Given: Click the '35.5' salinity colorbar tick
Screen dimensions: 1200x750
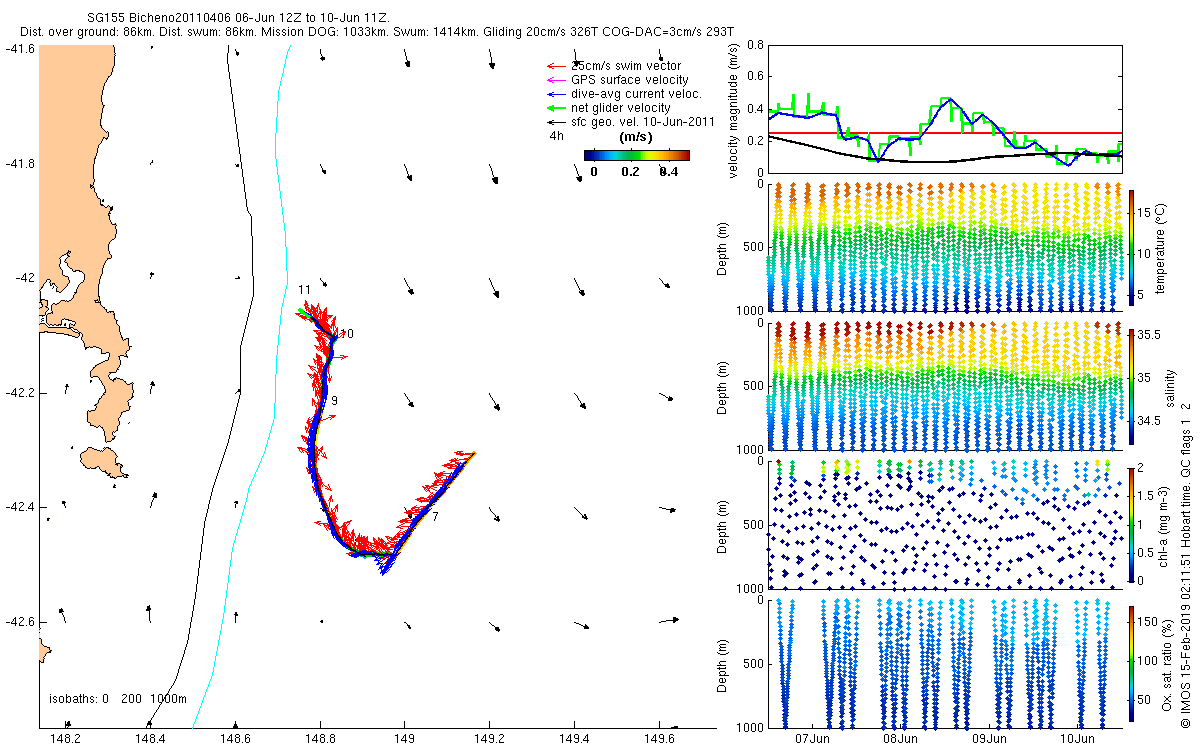Looking at the screenshot, I should coord(1149,336).
